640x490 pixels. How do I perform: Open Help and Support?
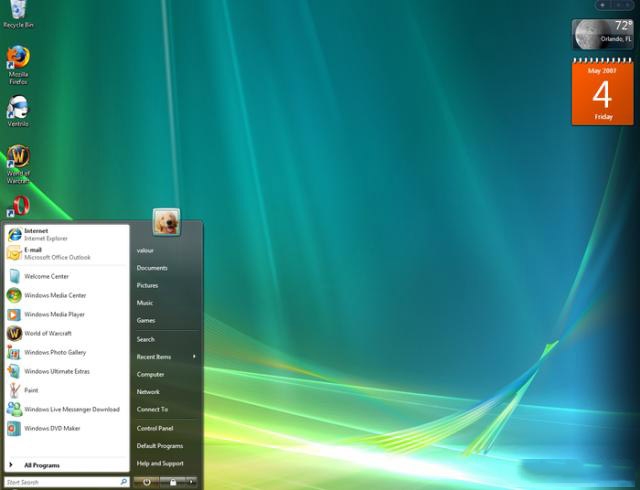pos(160,463)
